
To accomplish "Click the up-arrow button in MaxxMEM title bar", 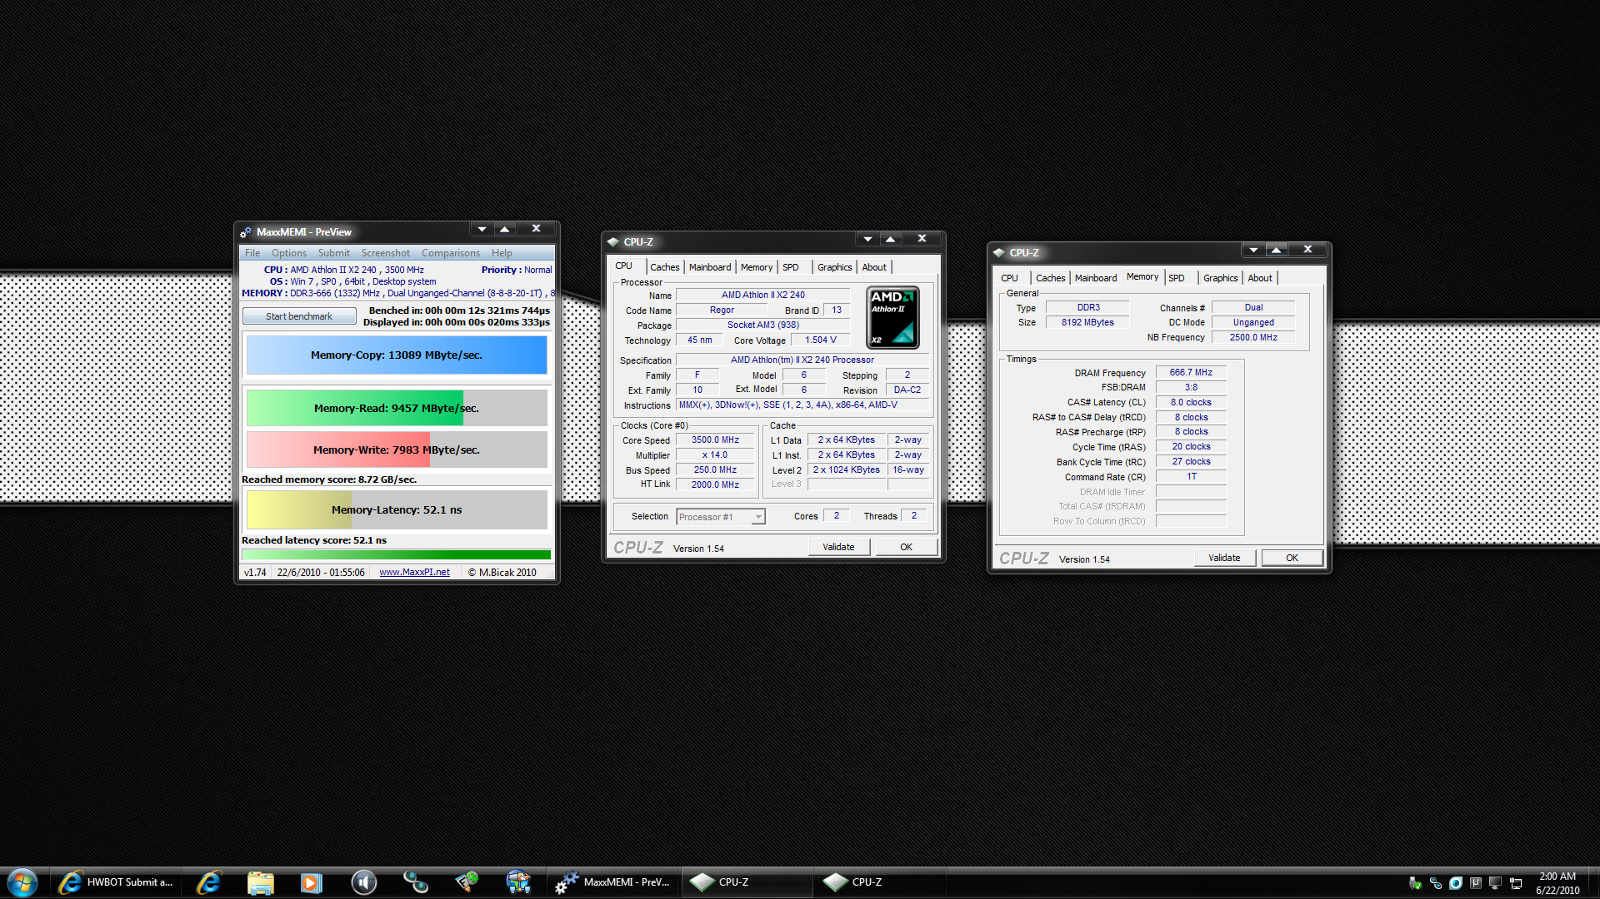I will pyautogui.click(x=505, y=229).
